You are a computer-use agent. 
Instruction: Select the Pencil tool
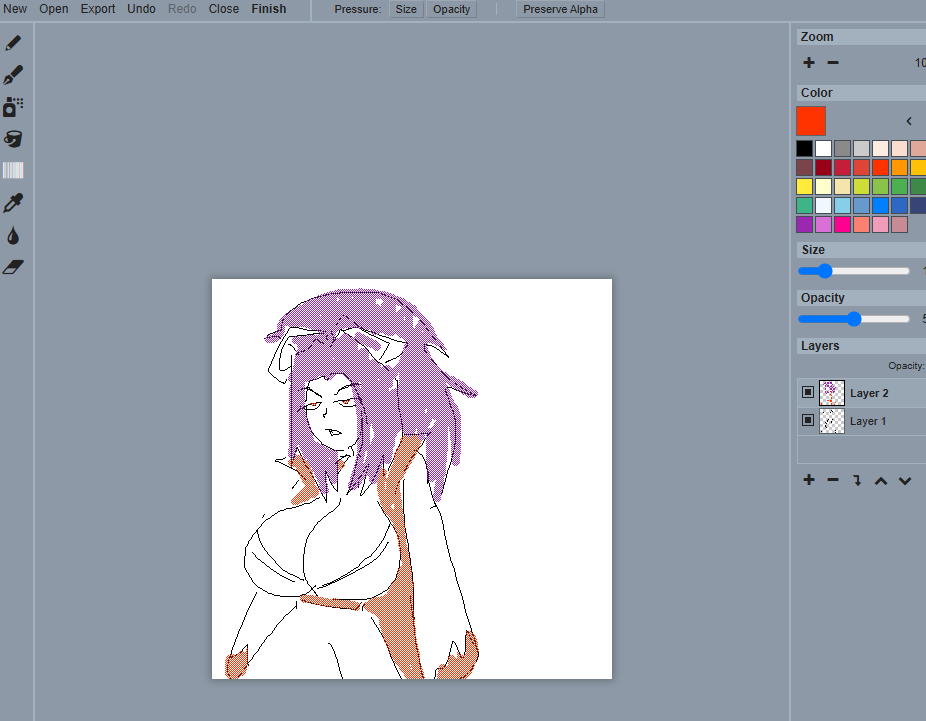pos(13,43)
